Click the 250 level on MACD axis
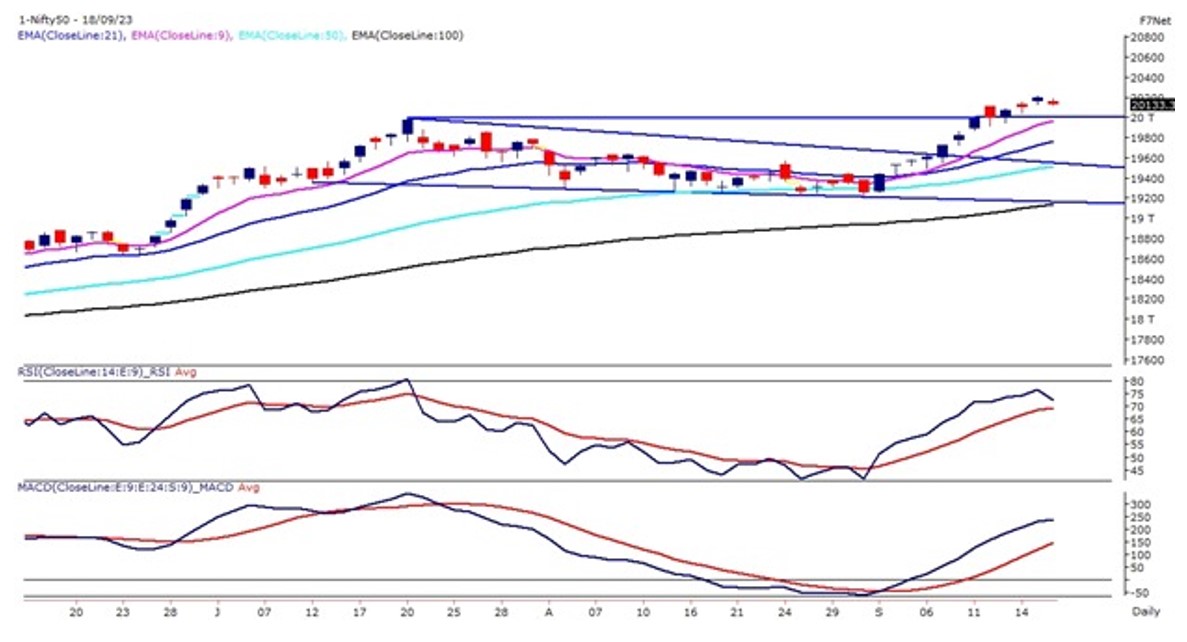Image resolution: width=1187 pixels, height=642 pixels. point(1141,518)
